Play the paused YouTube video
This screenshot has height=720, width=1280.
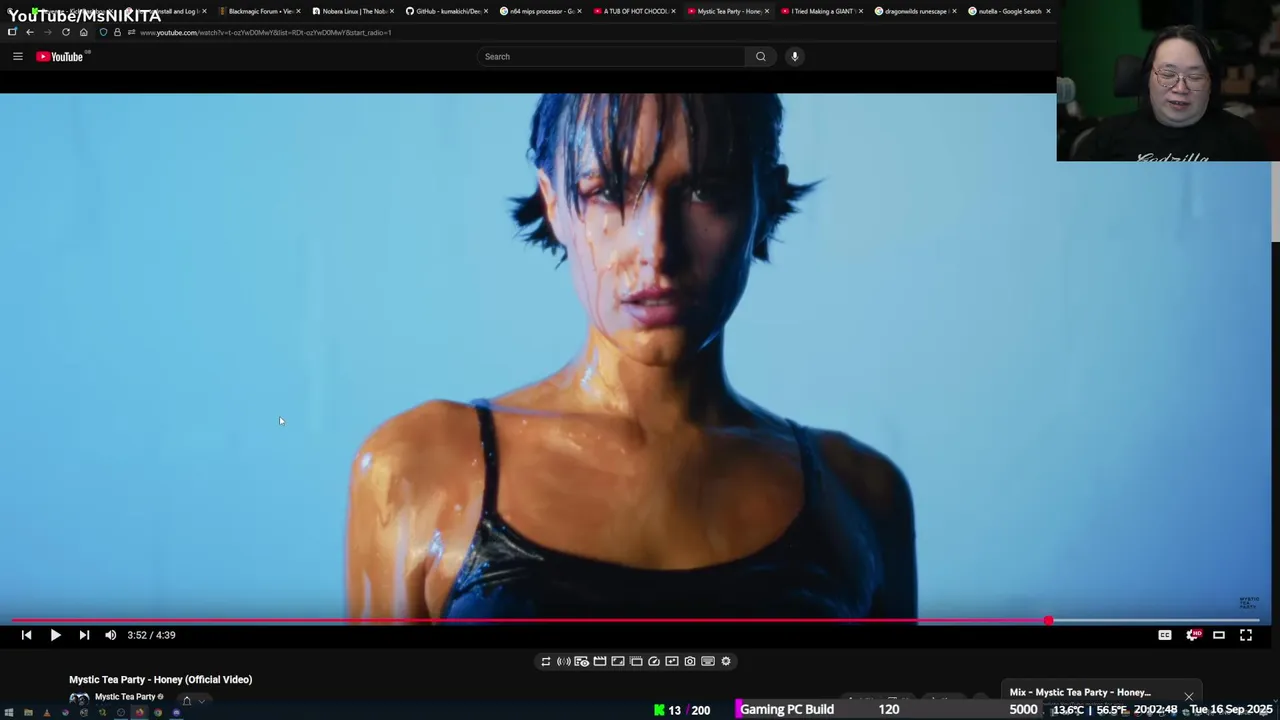coord(55,635)
